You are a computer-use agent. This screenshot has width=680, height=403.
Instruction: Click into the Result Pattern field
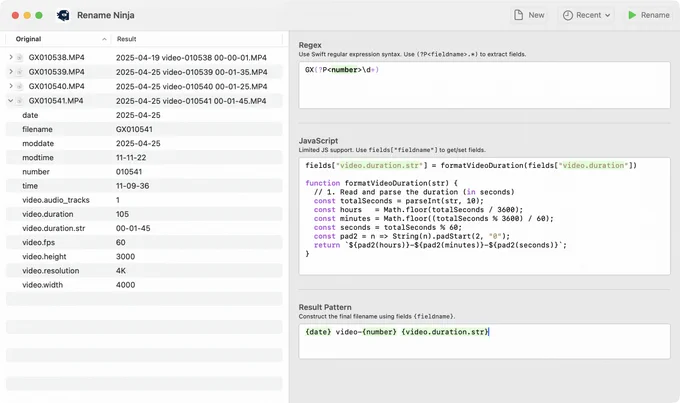coord(484,341)
